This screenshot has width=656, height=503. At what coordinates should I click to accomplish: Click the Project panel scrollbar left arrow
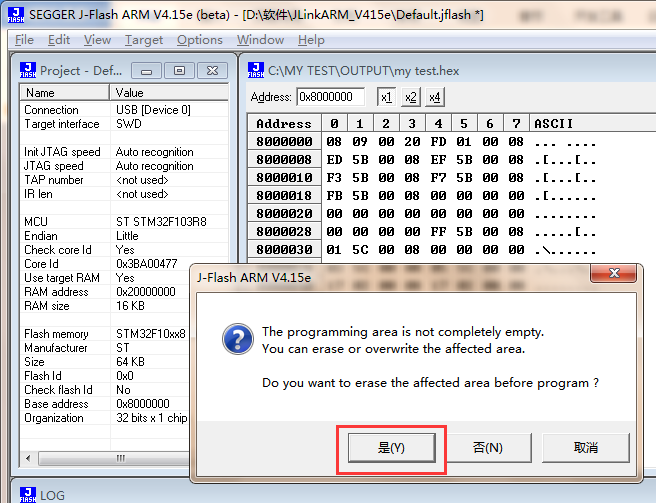click(x=28, y=458)
